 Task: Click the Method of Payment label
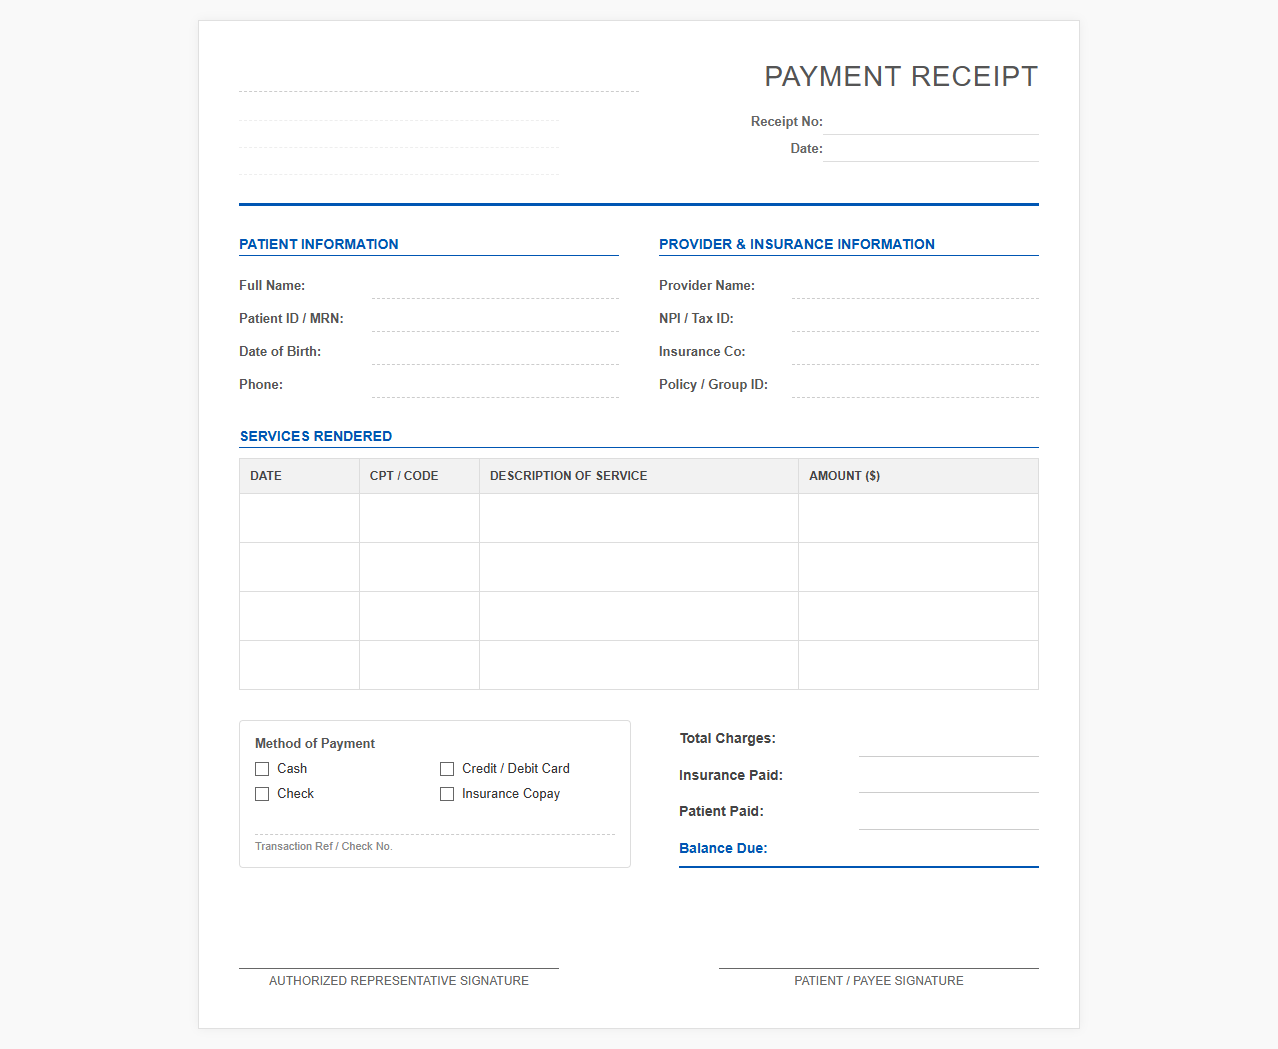(315, 743)
